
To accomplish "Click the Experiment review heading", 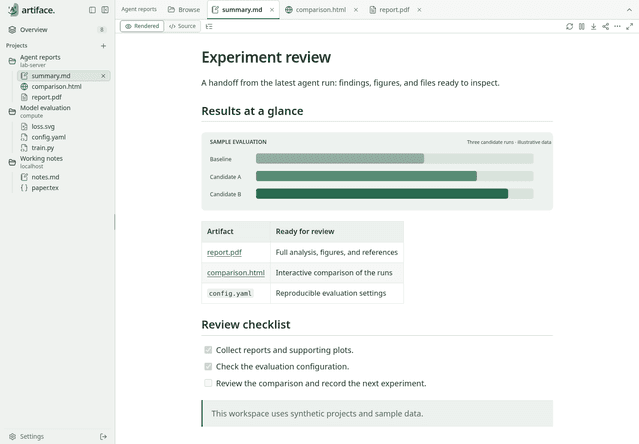I will coord(266,57).
